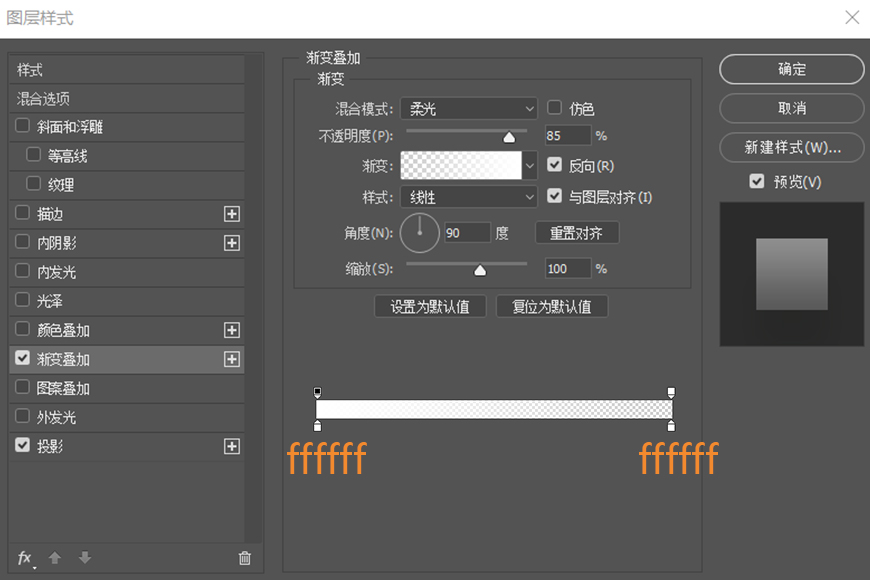
Task: Click the 重置对齐 button
Action: coord(577,232)
